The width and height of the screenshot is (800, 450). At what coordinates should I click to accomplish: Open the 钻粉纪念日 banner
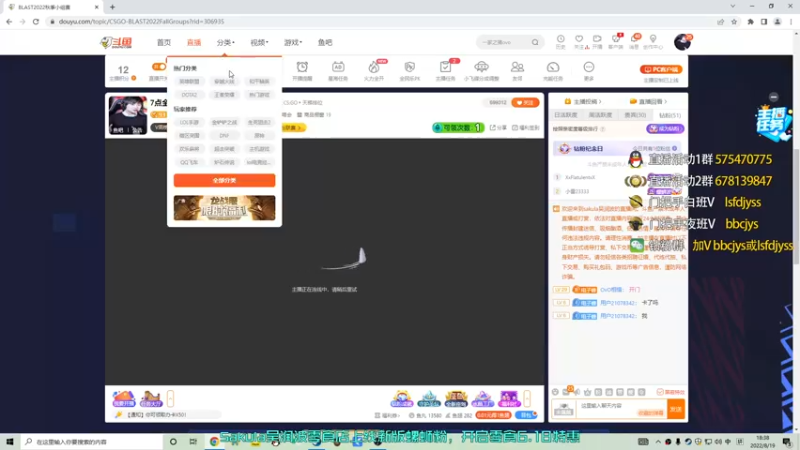coord(618,148)
